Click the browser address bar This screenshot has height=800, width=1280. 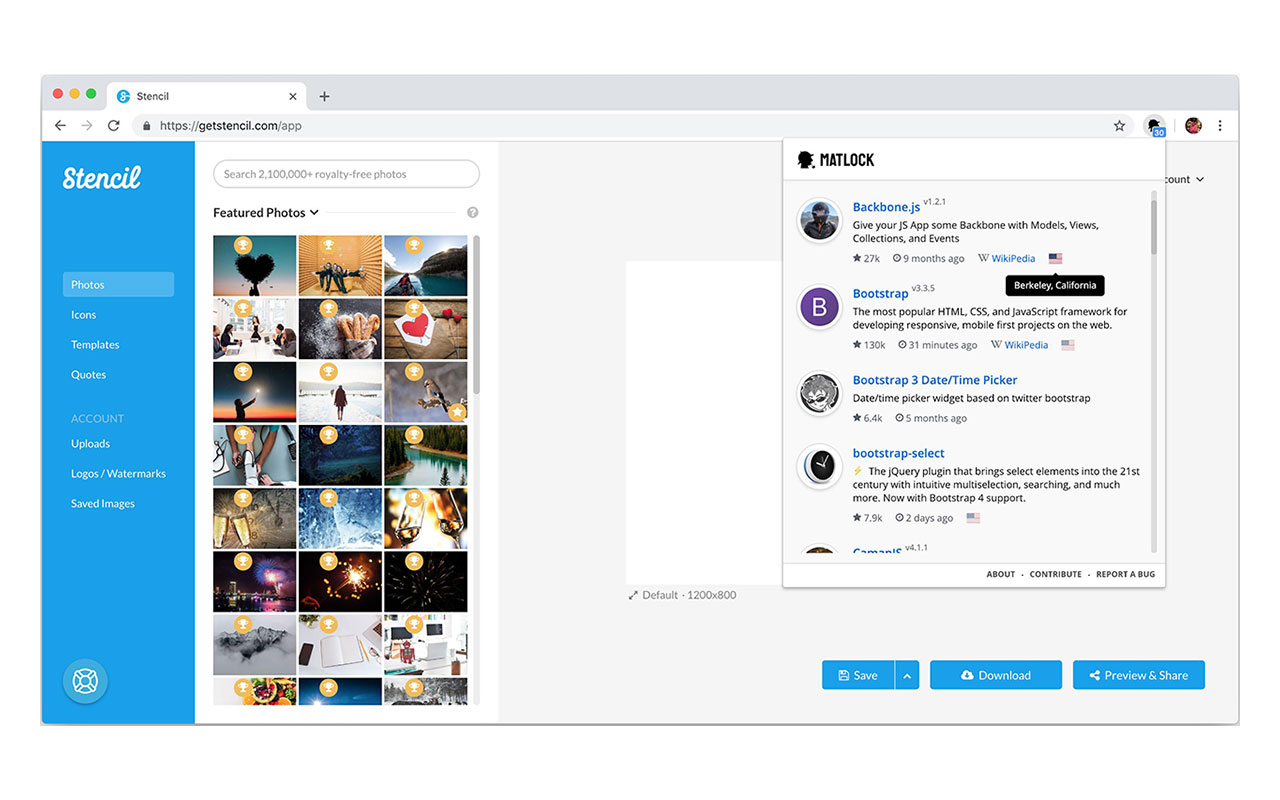631,126
